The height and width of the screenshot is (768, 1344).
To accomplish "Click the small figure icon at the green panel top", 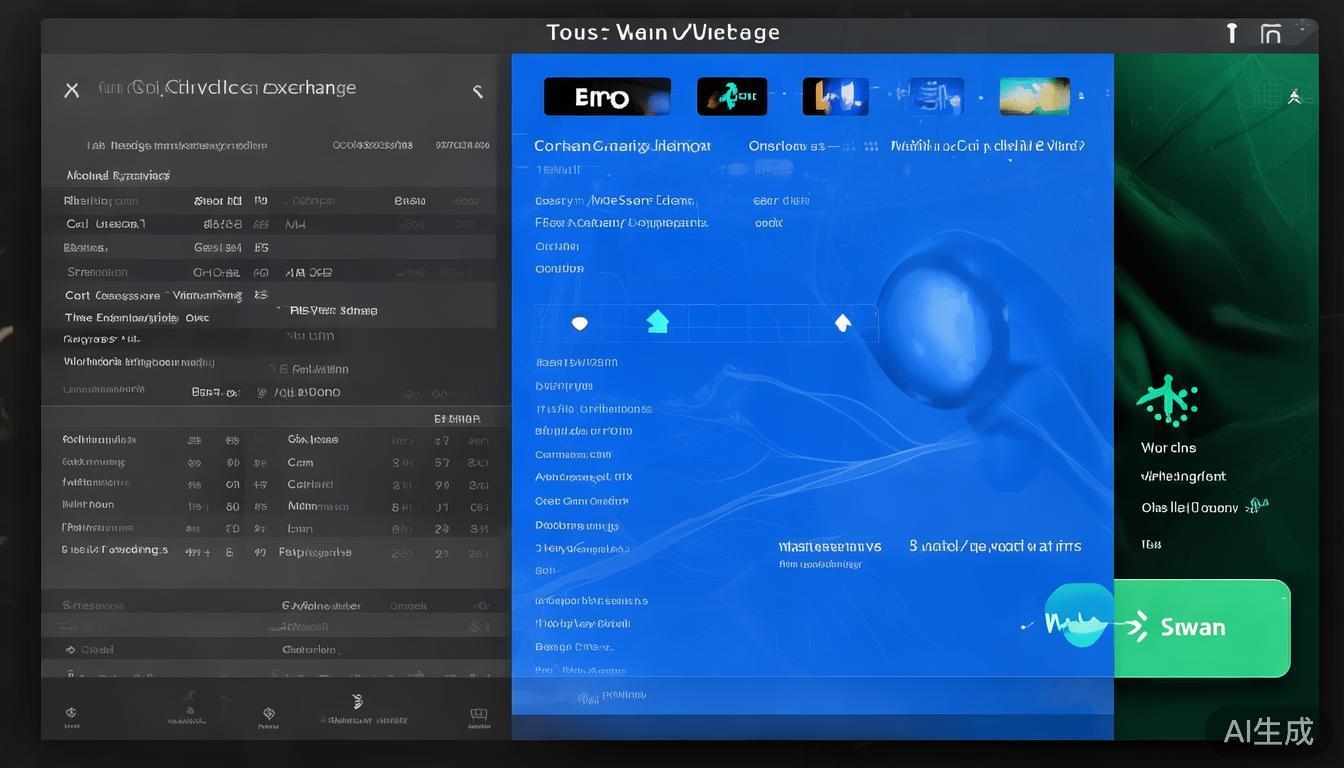I will 1294,97.
